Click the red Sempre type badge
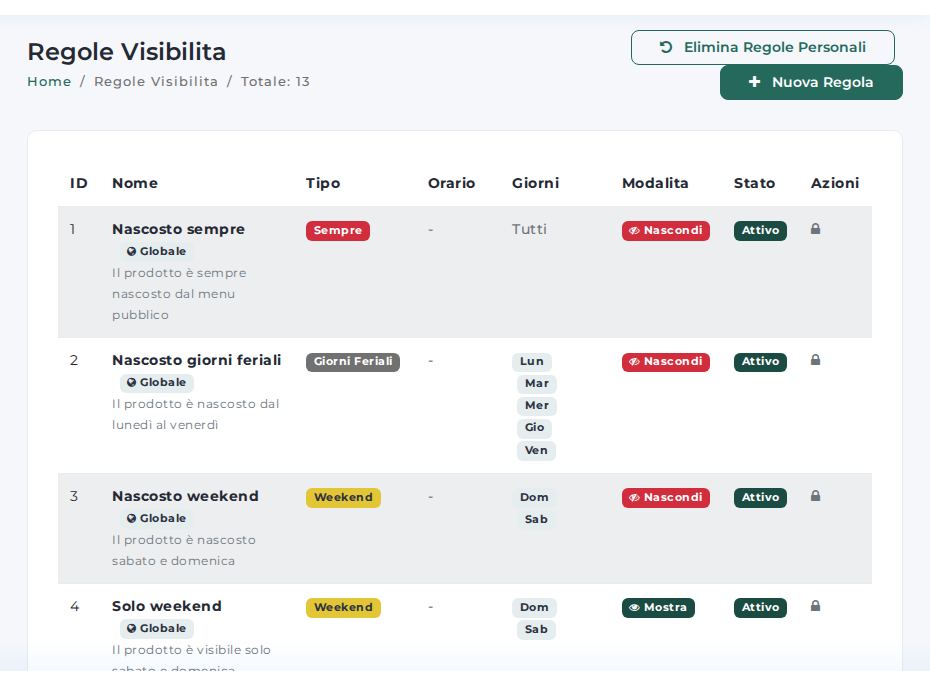 338,231
